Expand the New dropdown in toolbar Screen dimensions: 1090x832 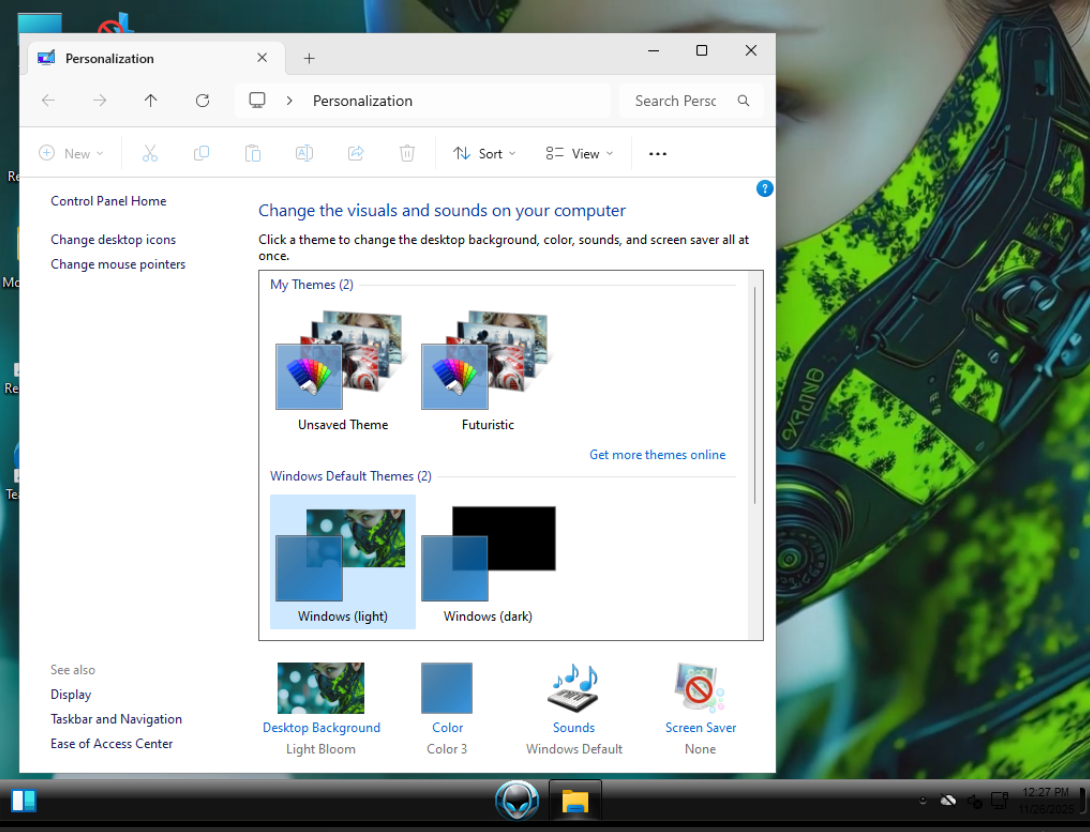[x=71, y=154]
